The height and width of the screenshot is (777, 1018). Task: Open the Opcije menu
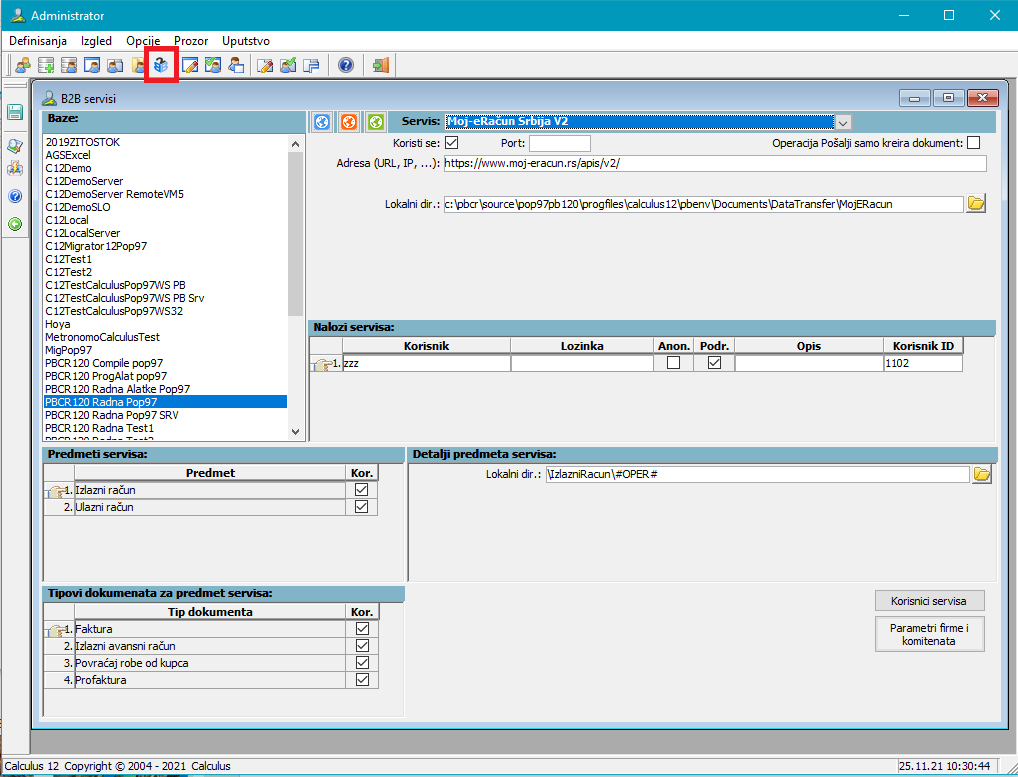[143, 41]
